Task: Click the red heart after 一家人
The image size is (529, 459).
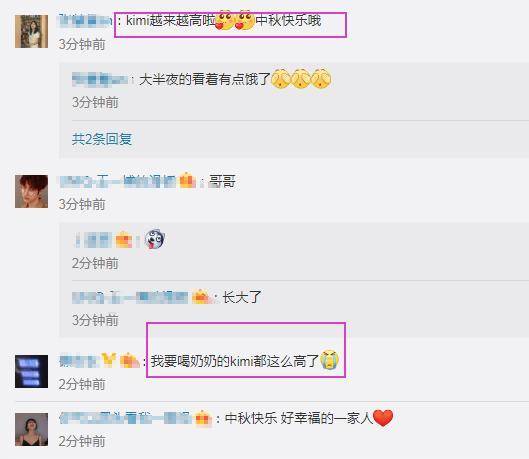Action: tap(383, 418)
